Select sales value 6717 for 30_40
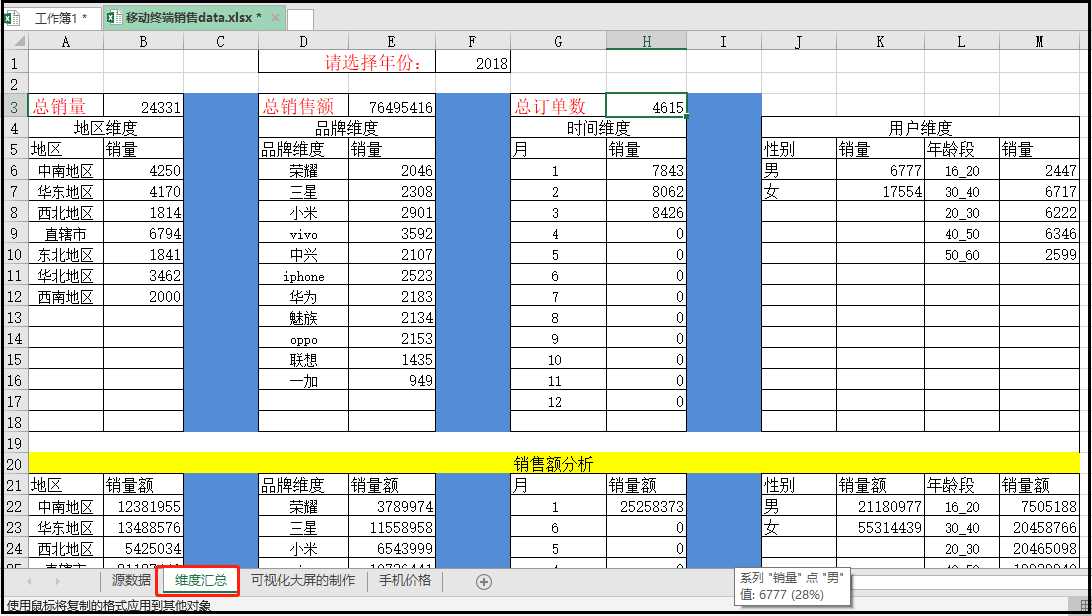 coord(1039,191)
